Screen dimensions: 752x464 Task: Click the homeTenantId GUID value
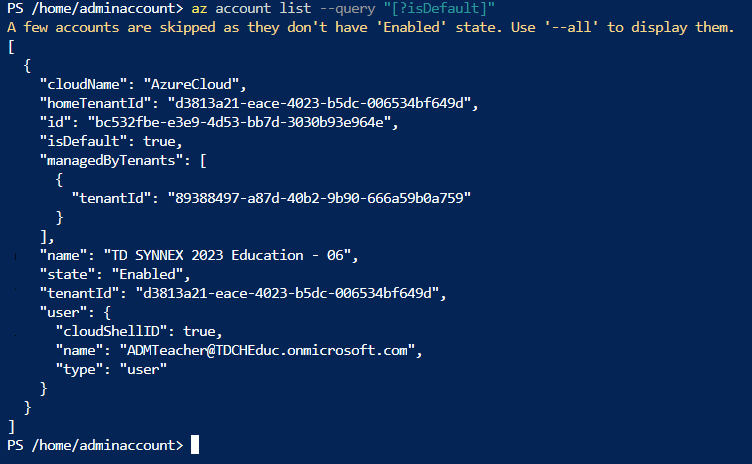tap(319, 103)
